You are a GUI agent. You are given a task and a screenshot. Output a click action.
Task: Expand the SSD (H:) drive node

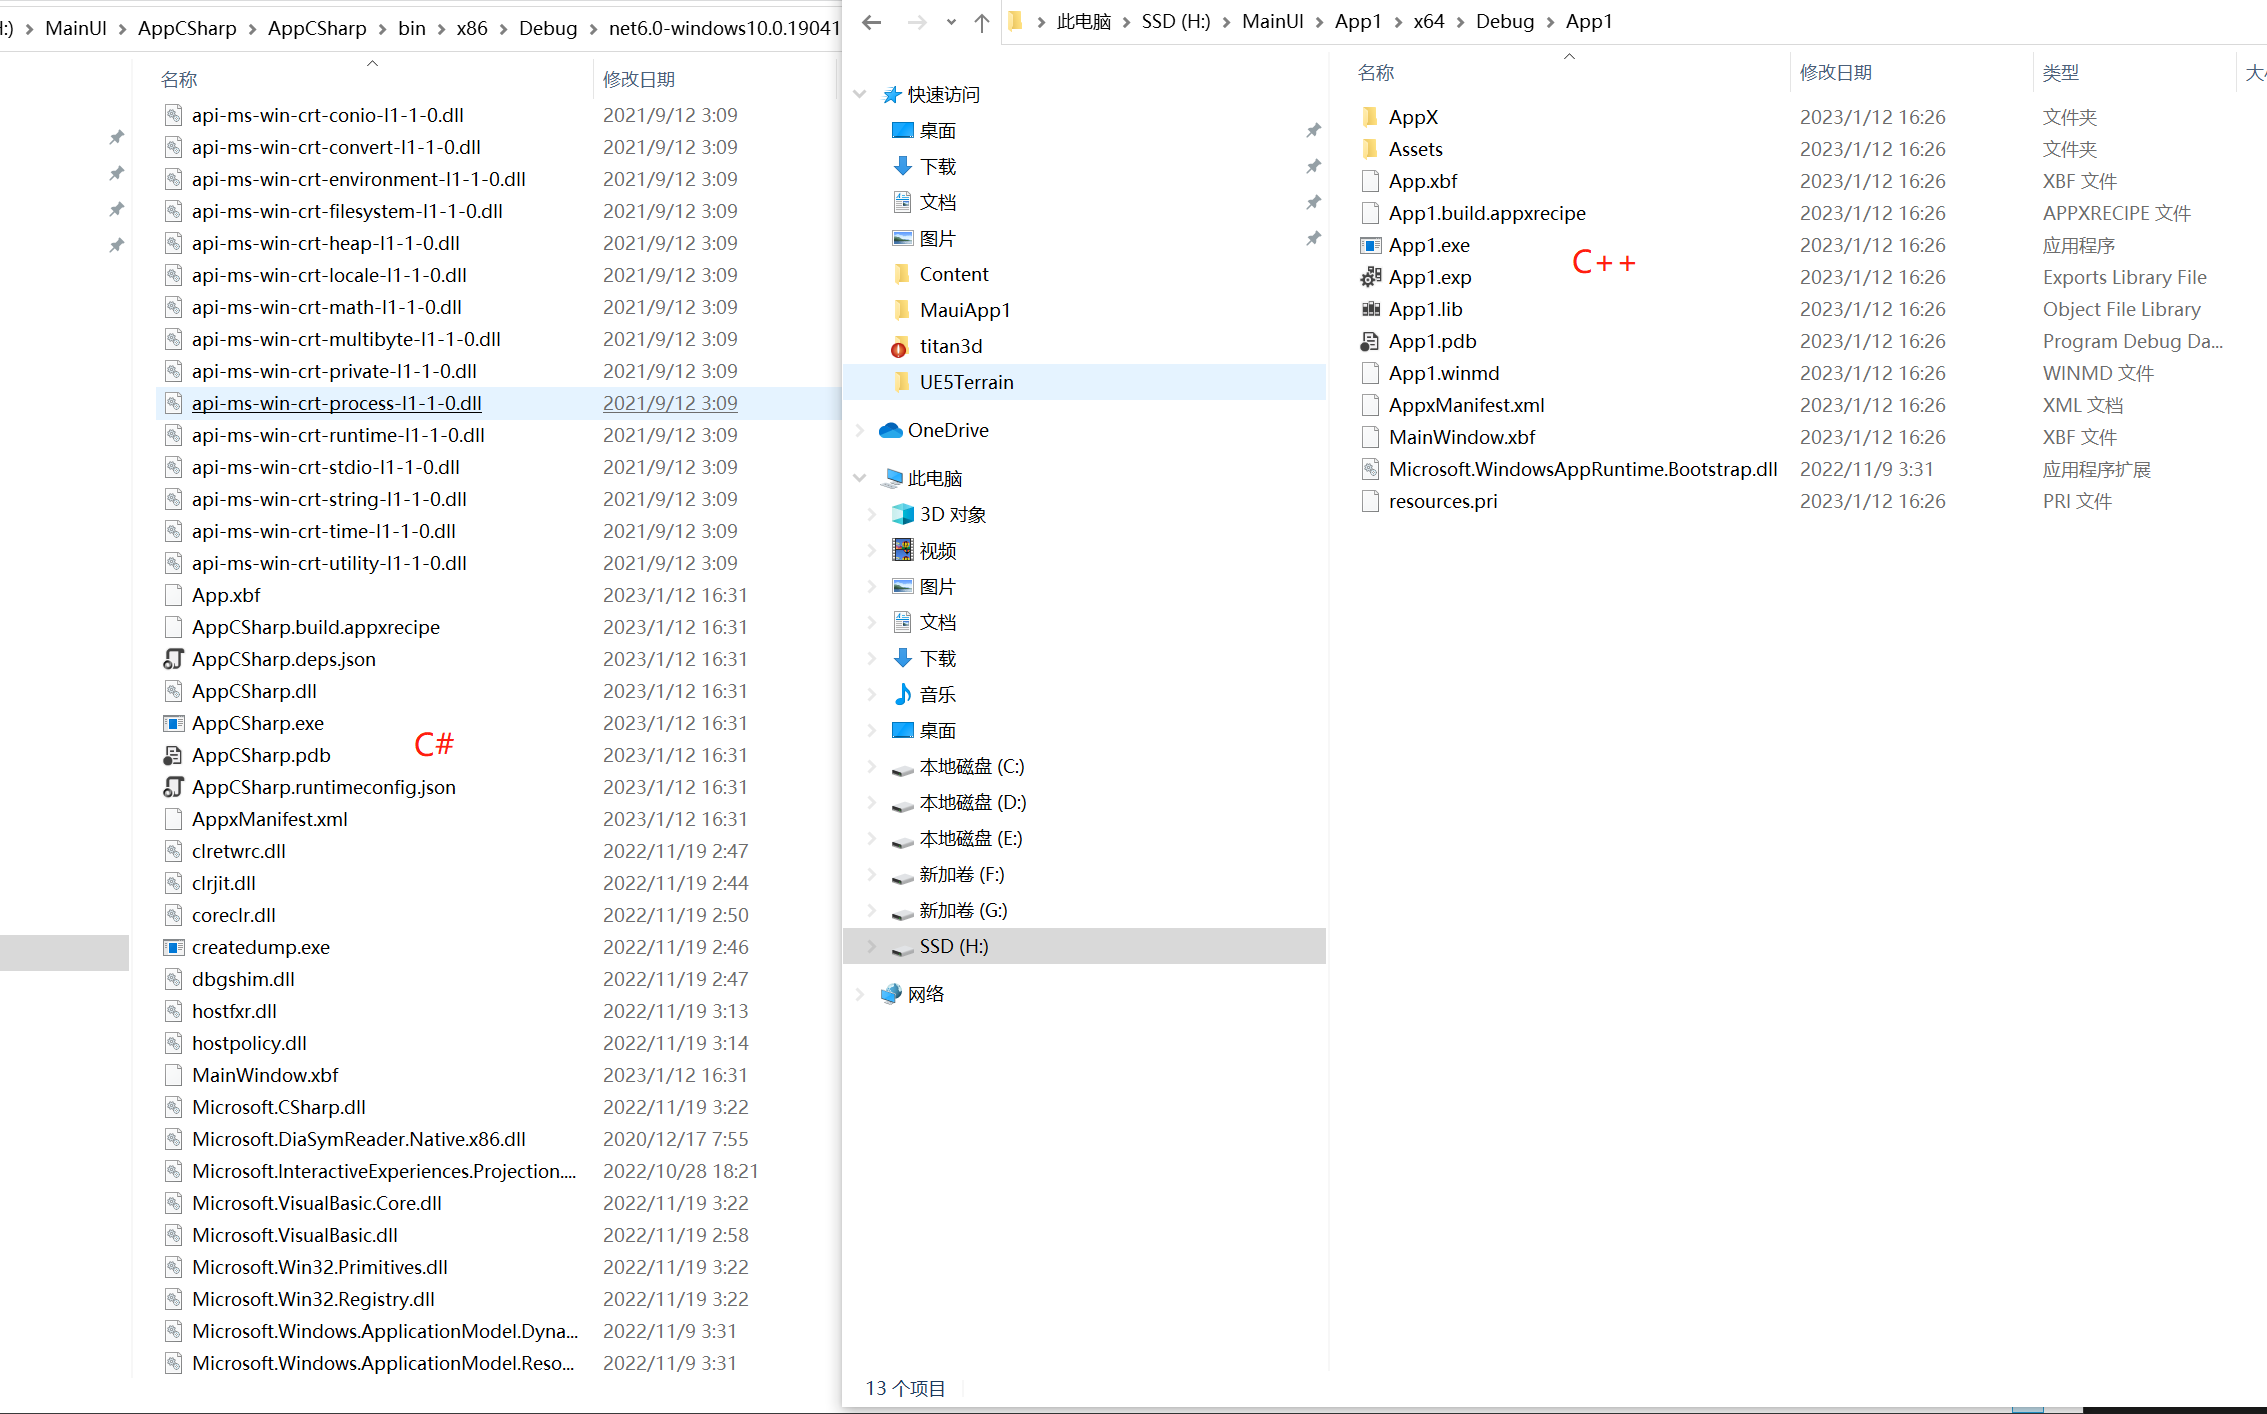[x=871, y=946]
